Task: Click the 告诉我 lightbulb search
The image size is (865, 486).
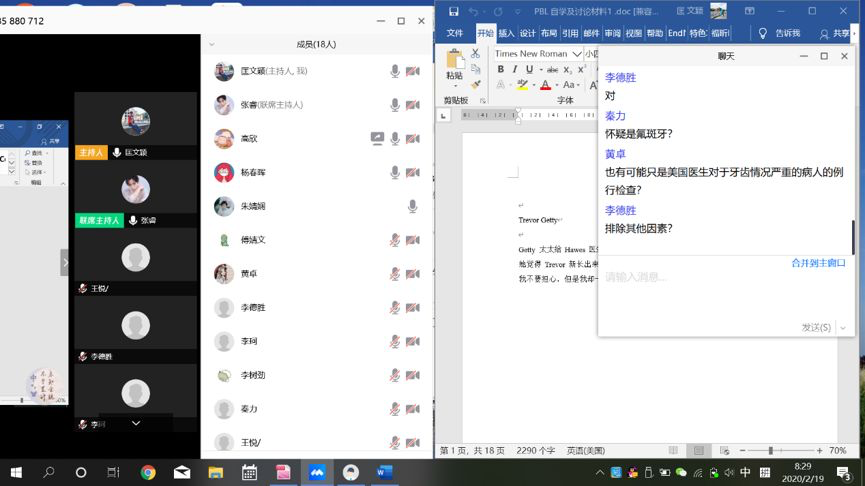Action: point(779,33)
